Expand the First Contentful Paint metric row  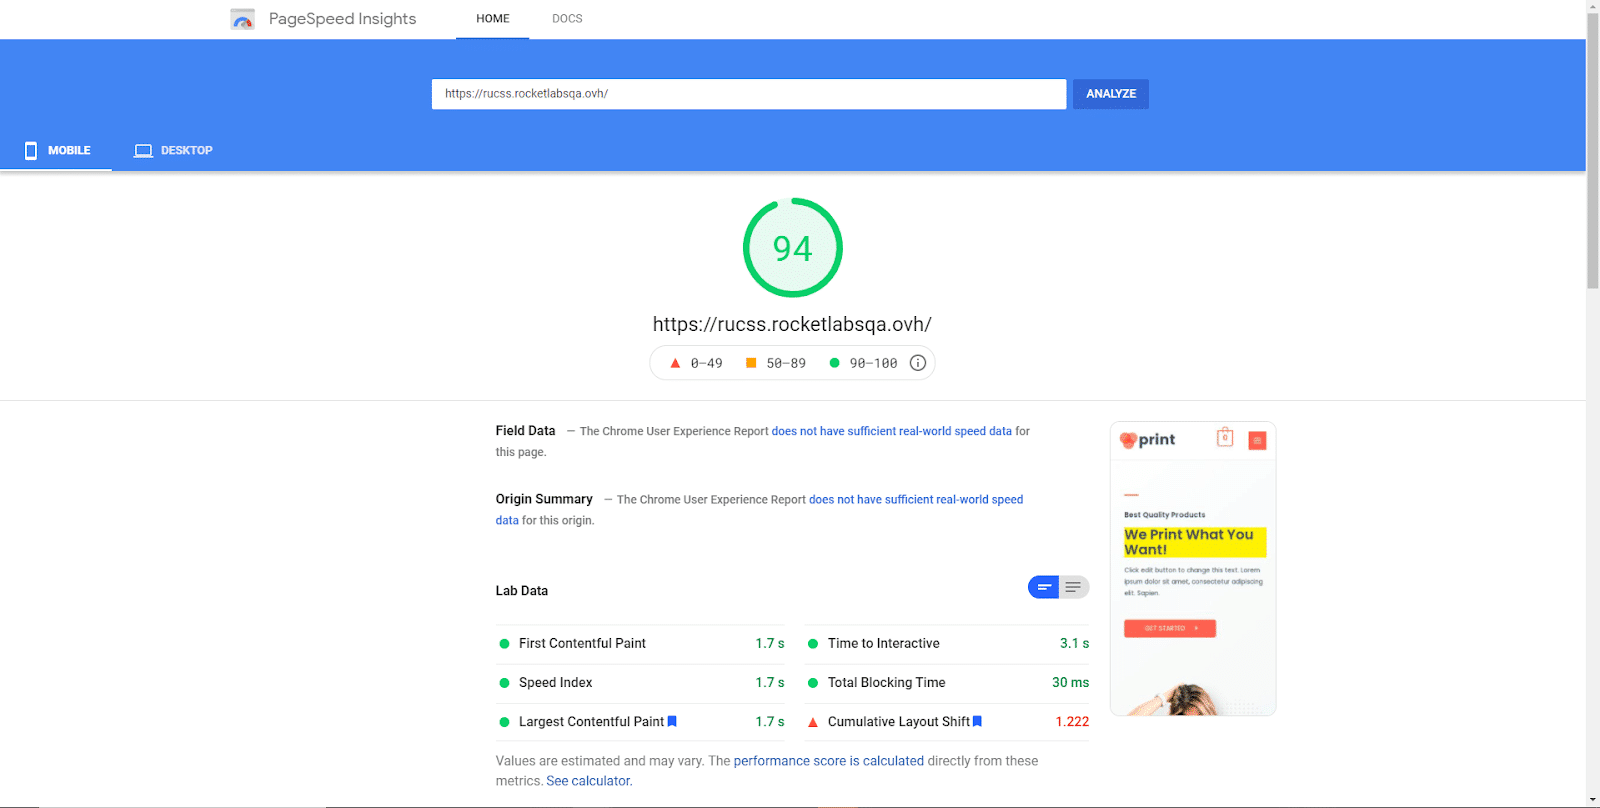pos(640,644)
